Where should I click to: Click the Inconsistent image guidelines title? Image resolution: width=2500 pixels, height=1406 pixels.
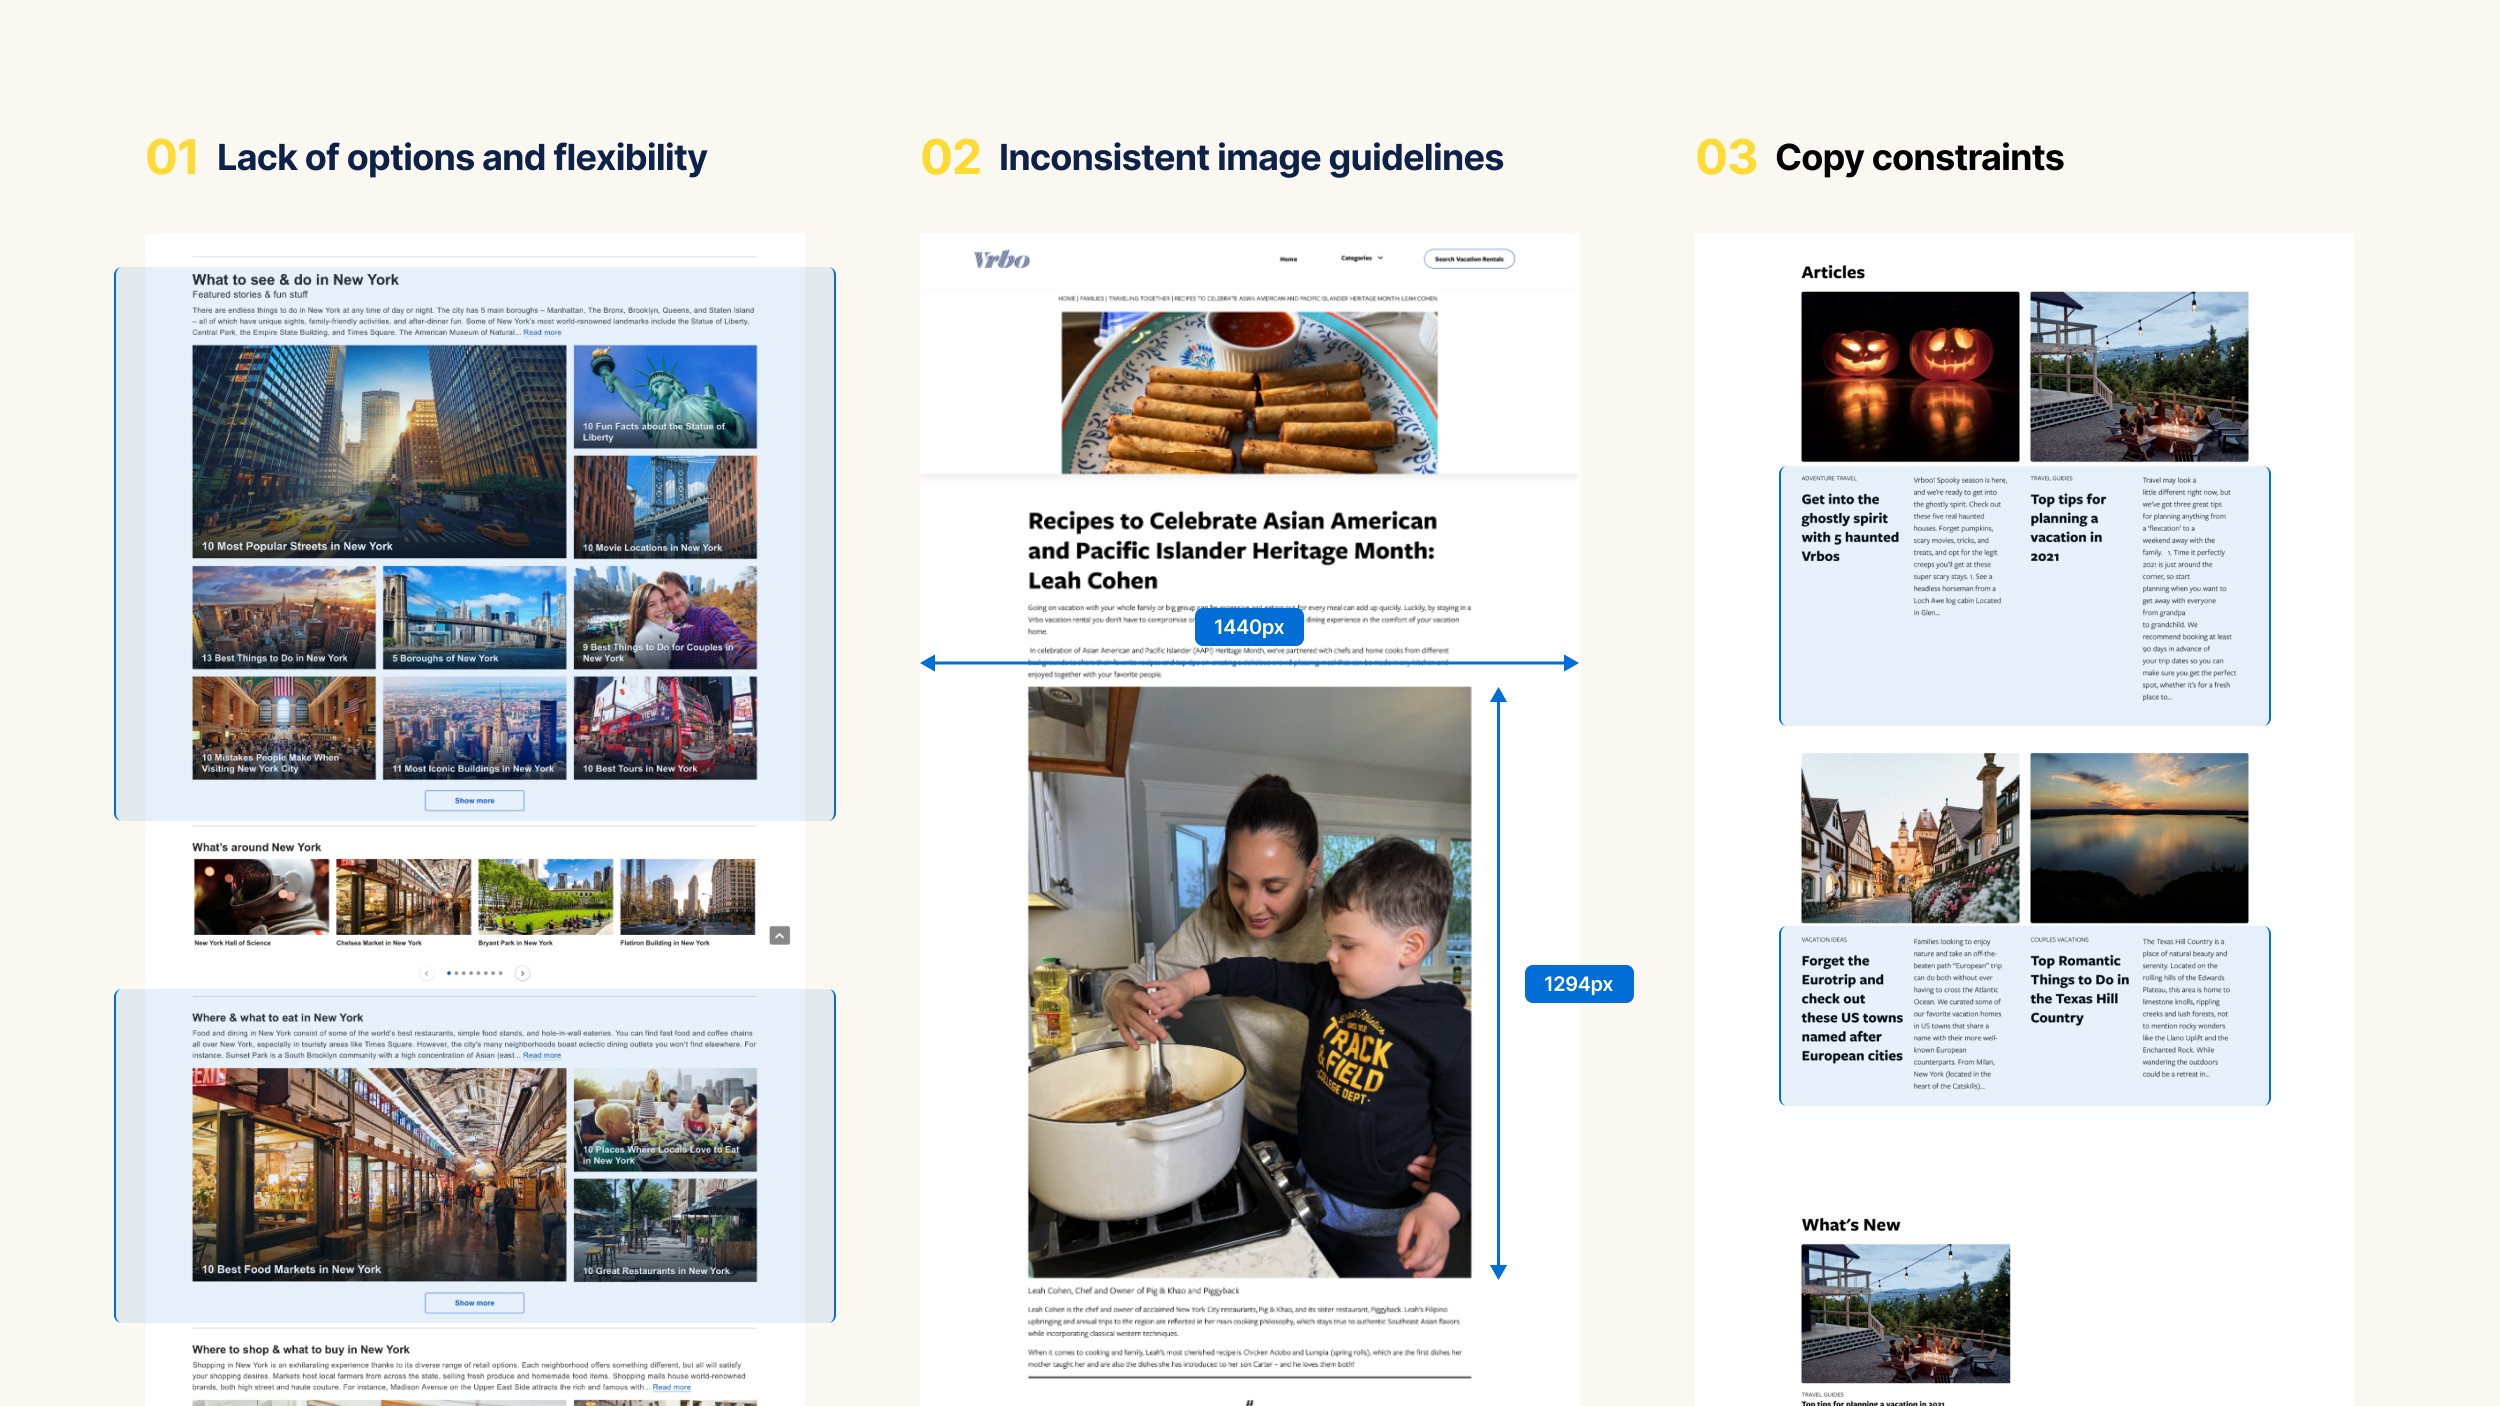coord(1251,158)
